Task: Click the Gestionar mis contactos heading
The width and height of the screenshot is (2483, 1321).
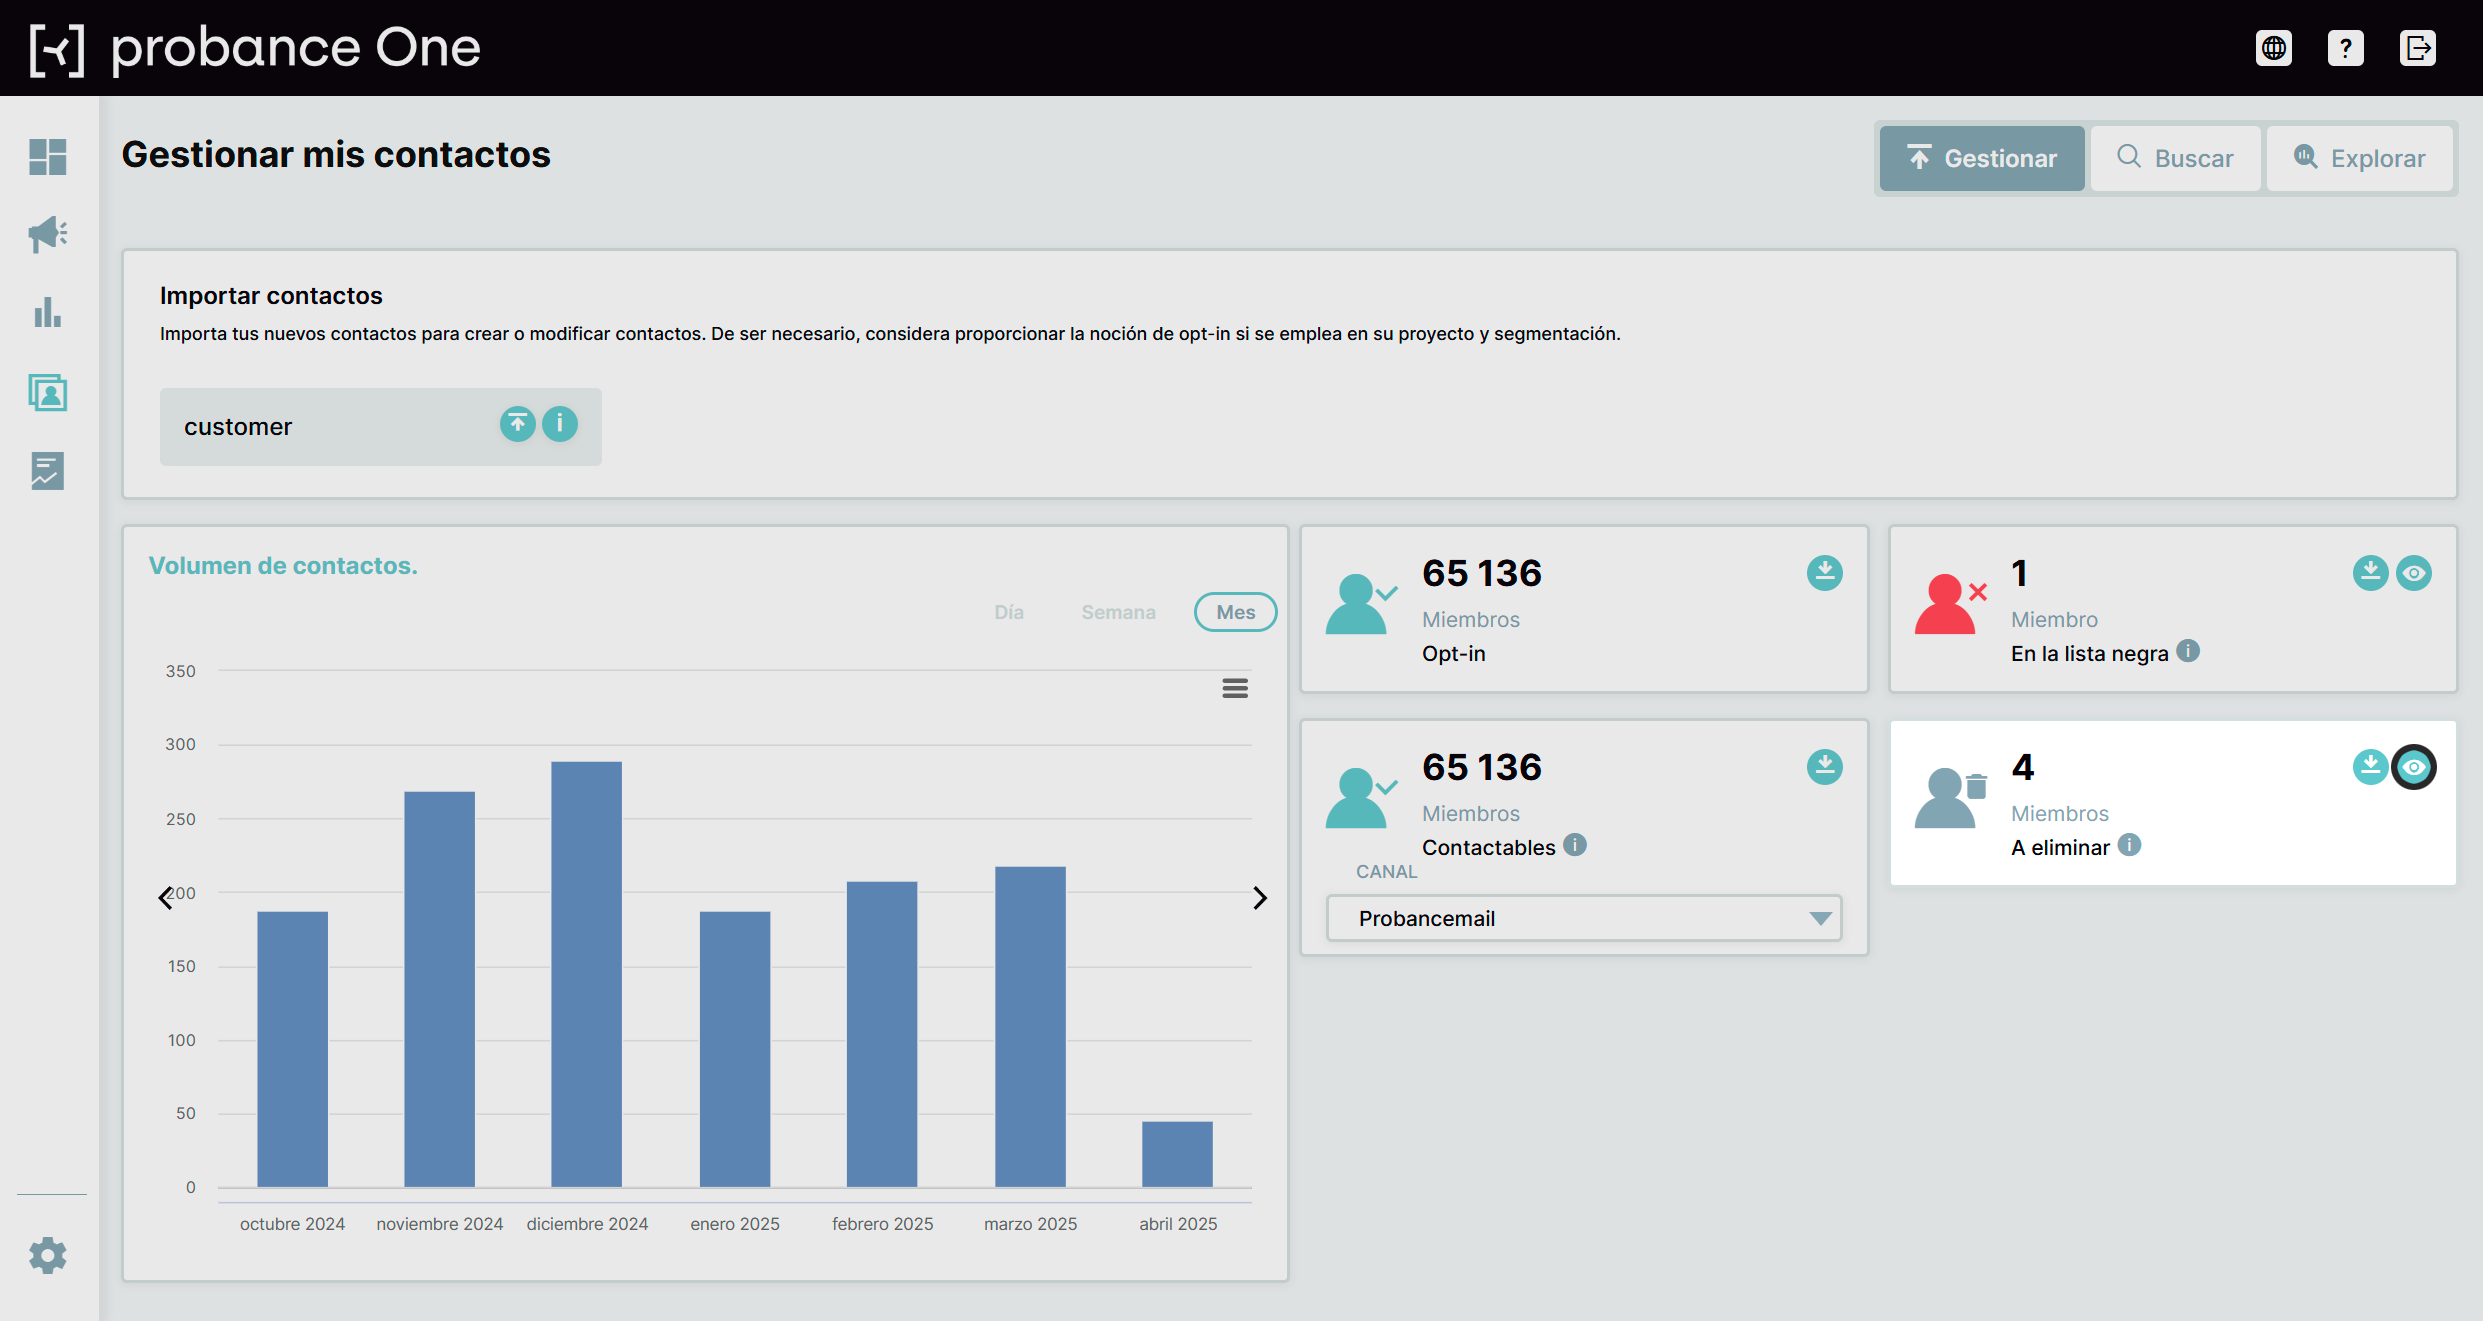Action: [x=336, y=154]
